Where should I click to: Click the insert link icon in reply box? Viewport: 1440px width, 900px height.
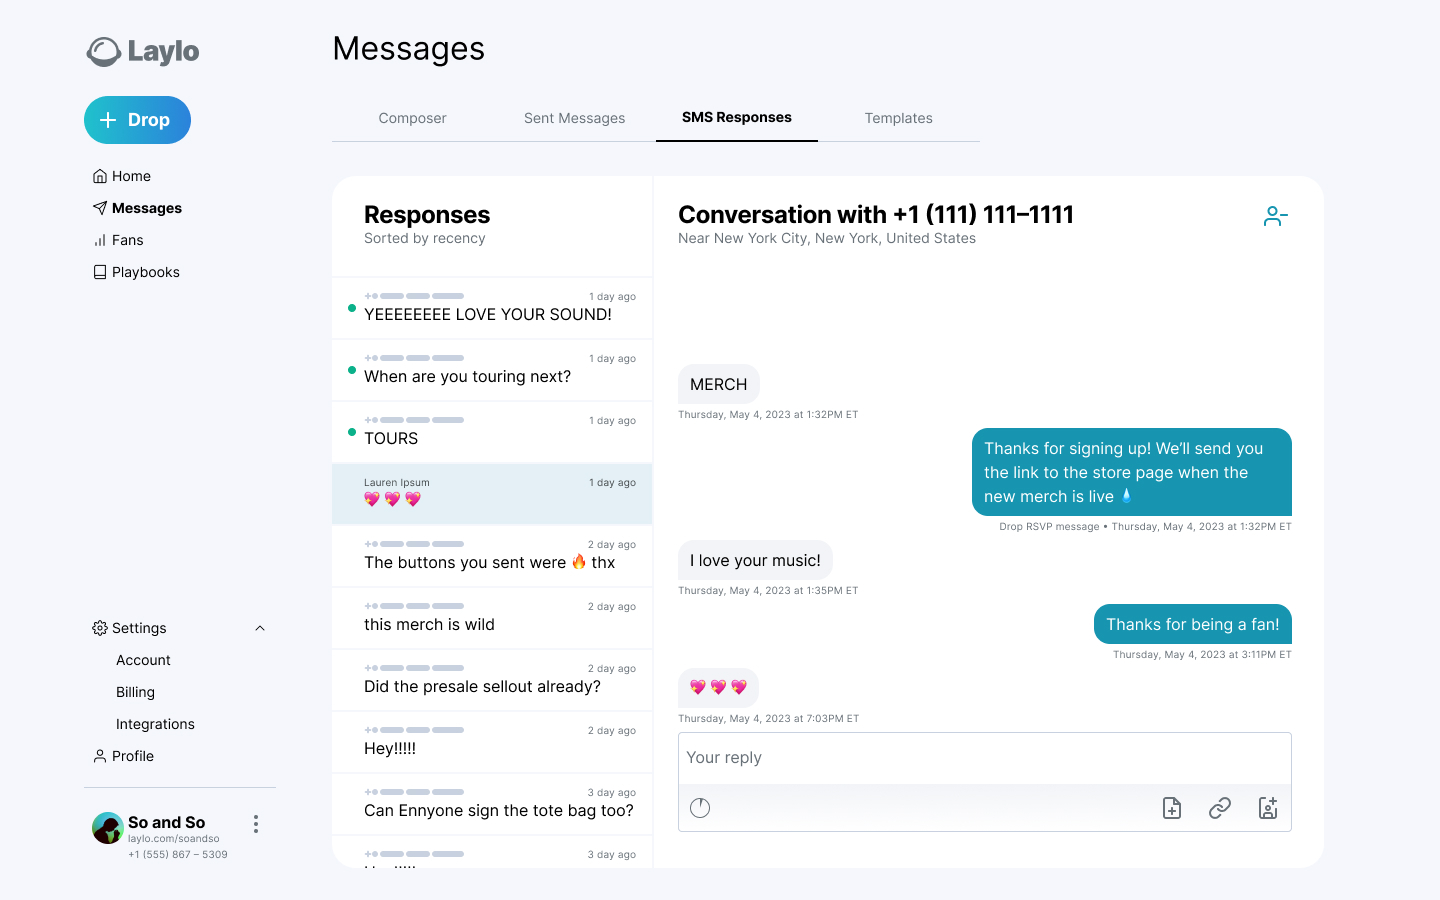(1220, 808)
